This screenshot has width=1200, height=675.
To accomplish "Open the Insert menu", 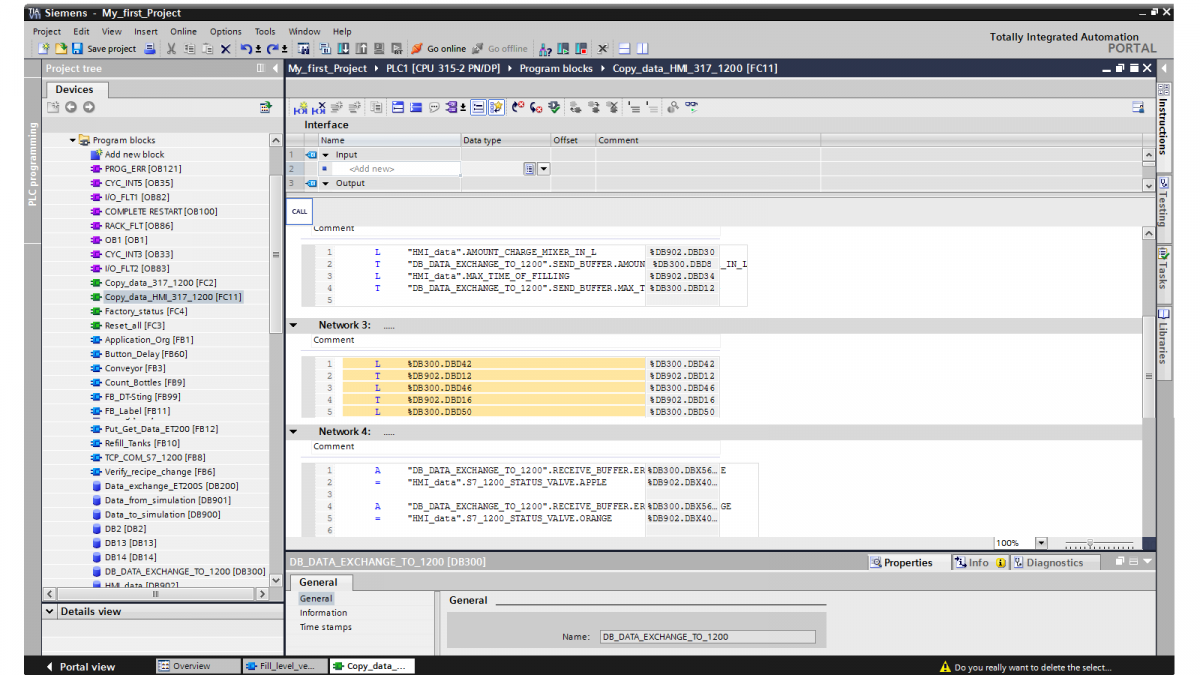I will pyautogui.click(x=146, y=31).
